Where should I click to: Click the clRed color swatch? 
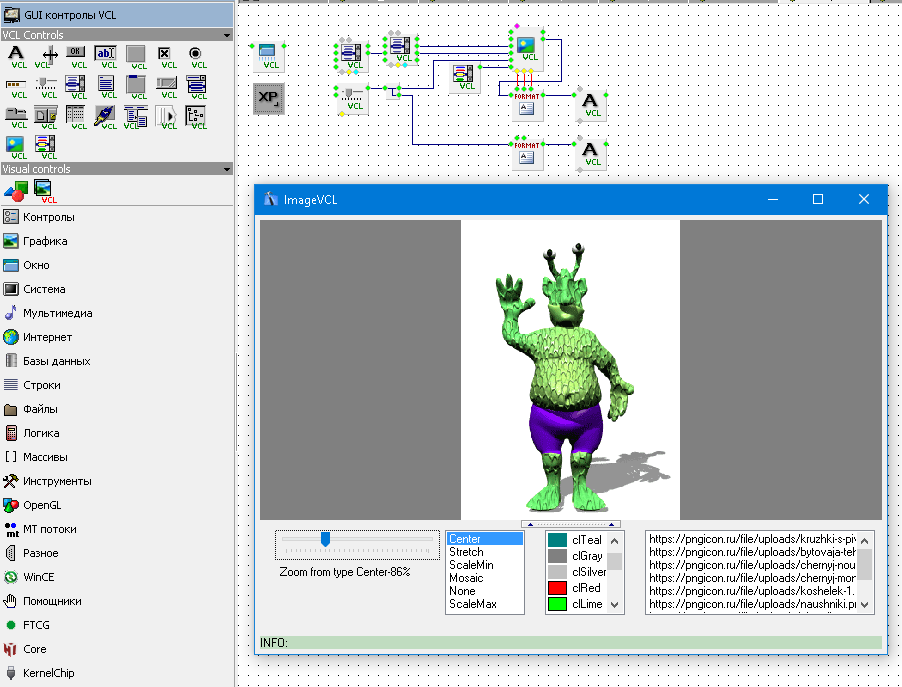(x=557, y=588)
